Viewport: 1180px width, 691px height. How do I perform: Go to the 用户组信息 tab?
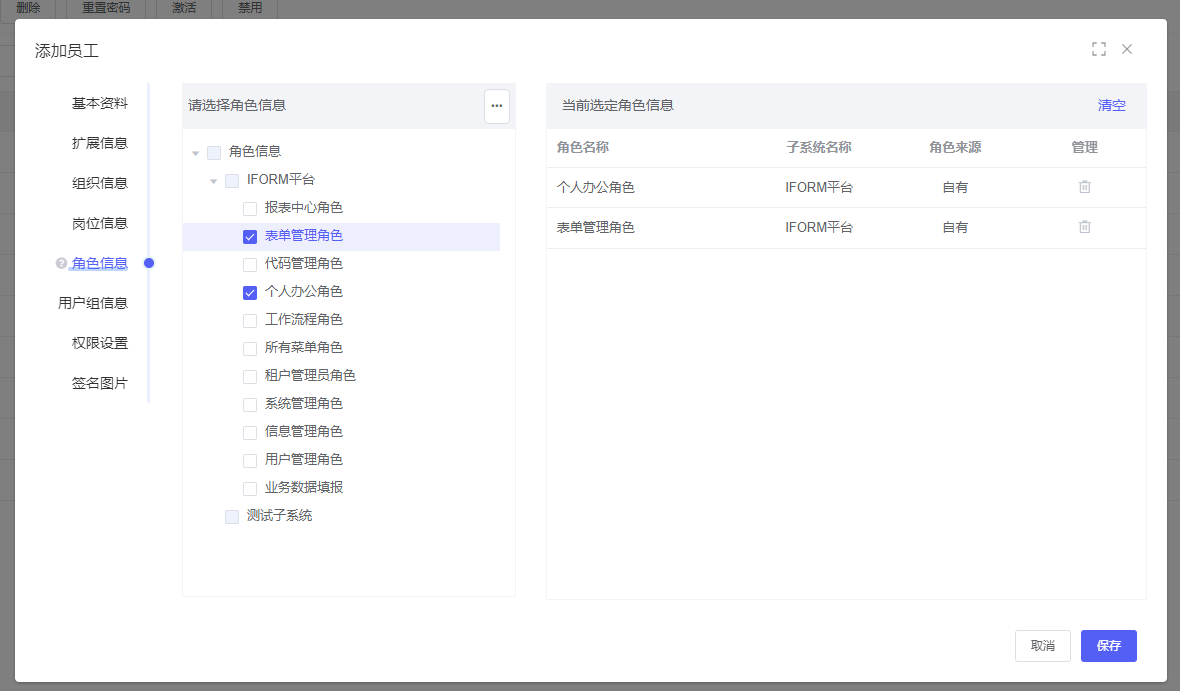click(x=93, y=303)
